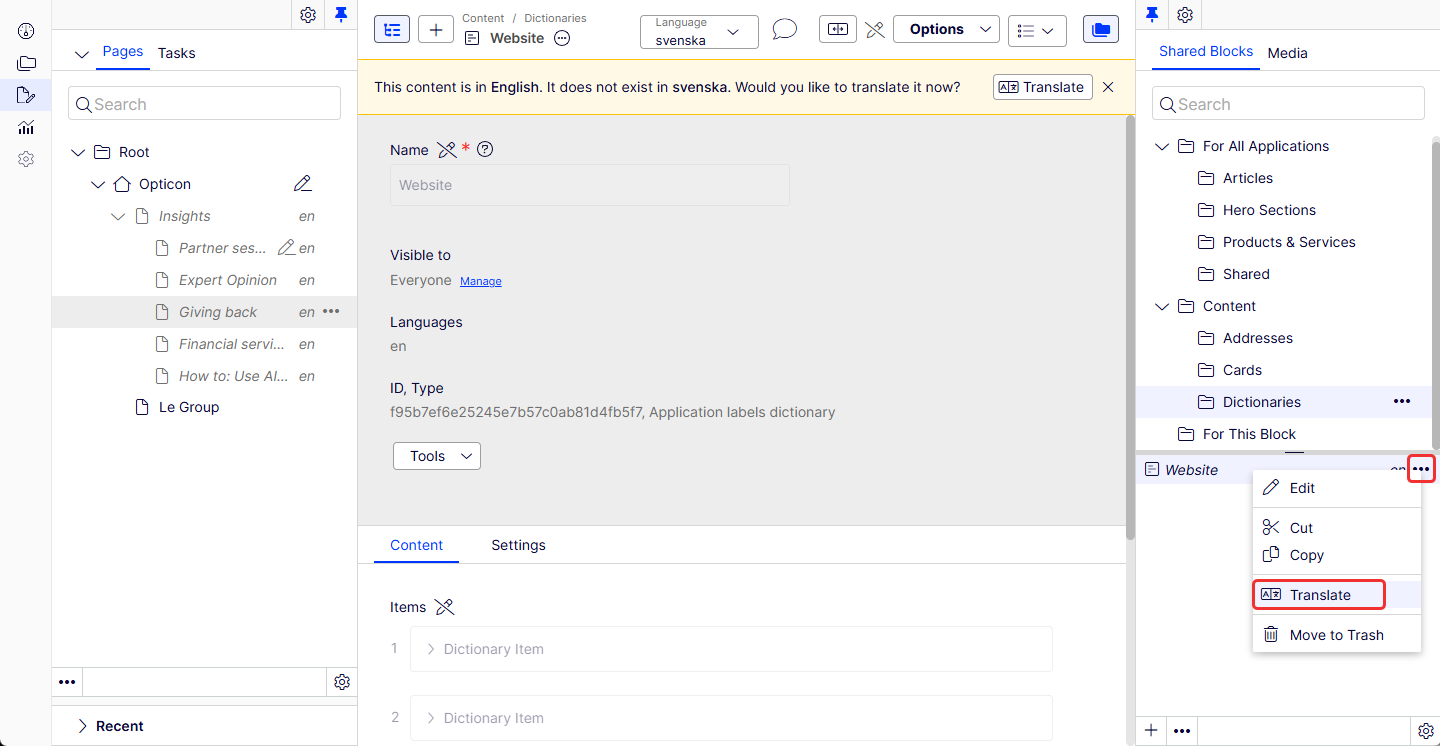The width and height of the screenshot is (1440, 746).
Task: Open the list view dropdown
Action: coord(1037,30)
